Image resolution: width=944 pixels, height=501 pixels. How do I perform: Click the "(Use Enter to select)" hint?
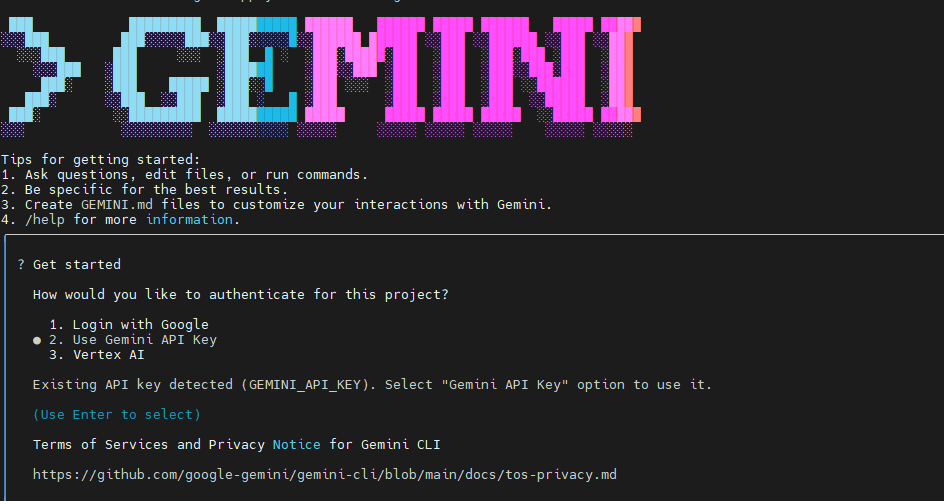point(116,414)
